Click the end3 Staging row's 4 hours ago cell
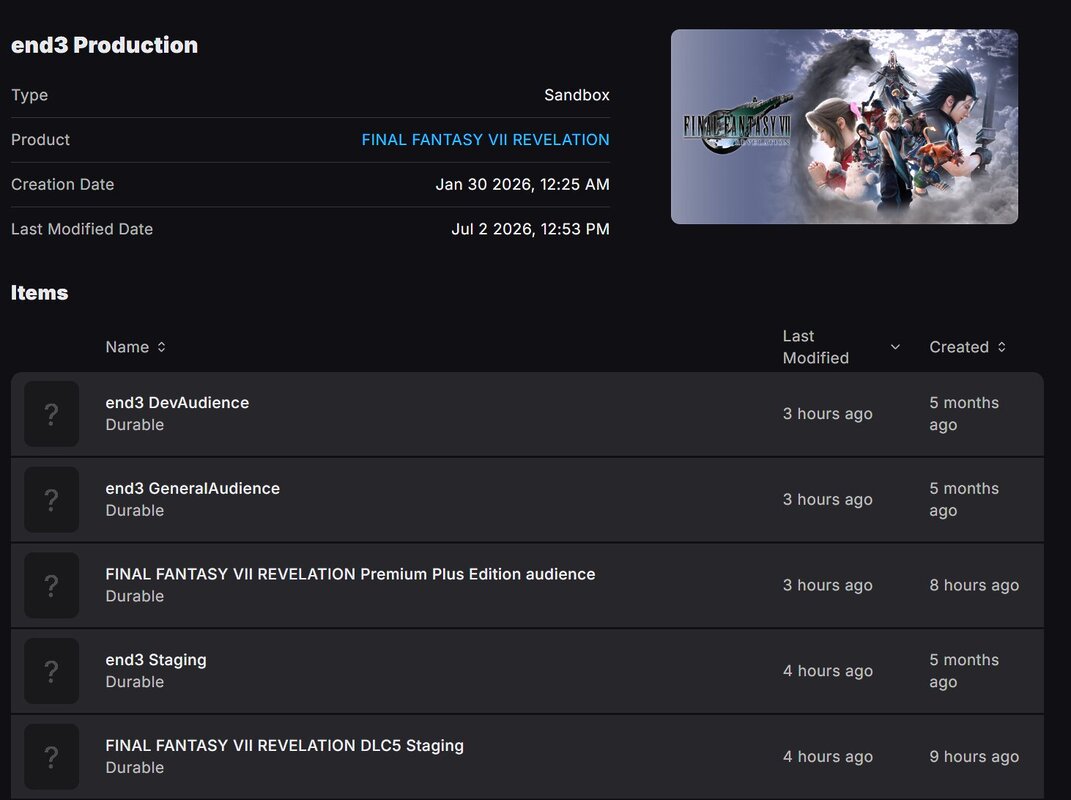The height and width of the screenshot is (800, 1071). coord(828,671)
